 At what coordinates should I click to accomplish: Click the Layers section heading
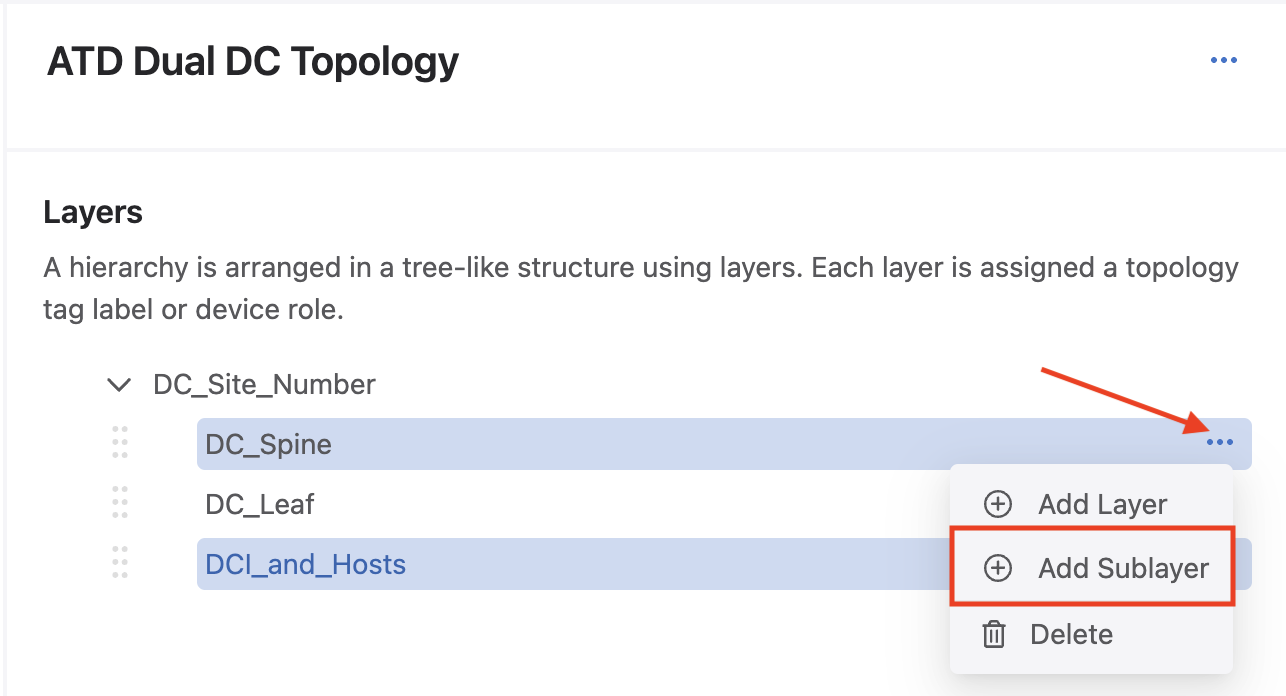(x=93, y=212)
